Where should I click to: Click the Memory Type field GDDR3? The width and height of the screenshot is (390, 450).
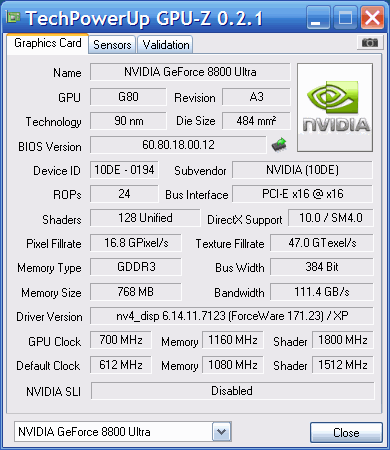136,267
